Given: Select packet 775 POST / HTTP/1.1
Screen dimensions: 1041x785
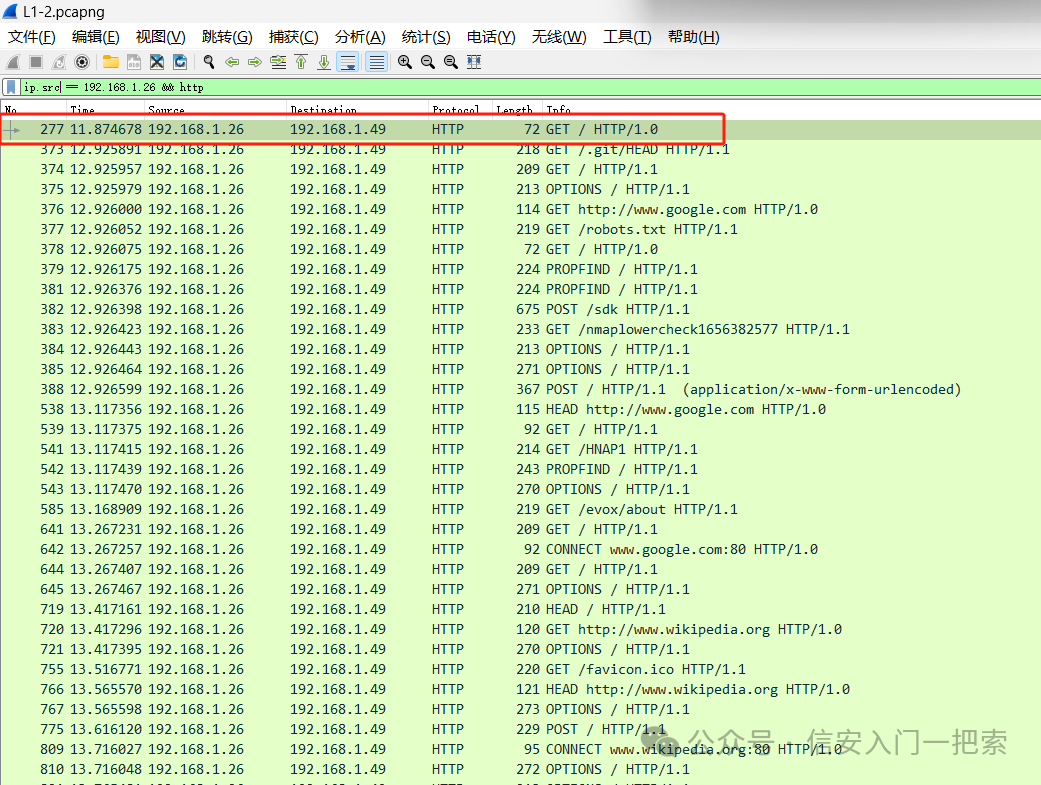Looking at the screenshot, I should (x=520, y=729).
